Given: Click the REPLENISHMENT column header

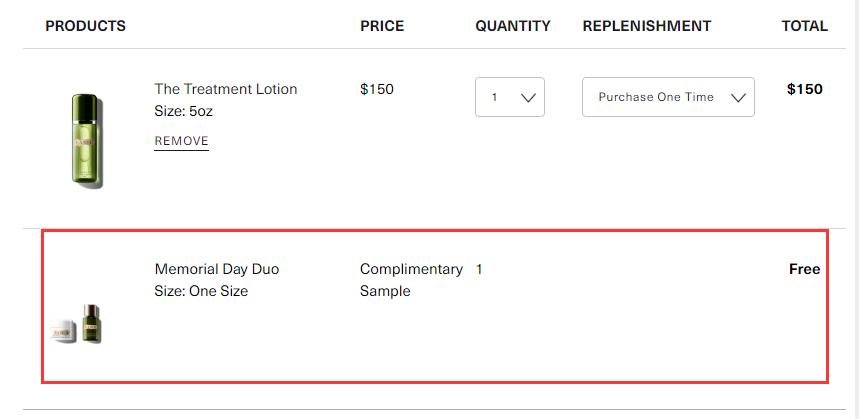Looking at the screenshot, I should click(647, 26).
